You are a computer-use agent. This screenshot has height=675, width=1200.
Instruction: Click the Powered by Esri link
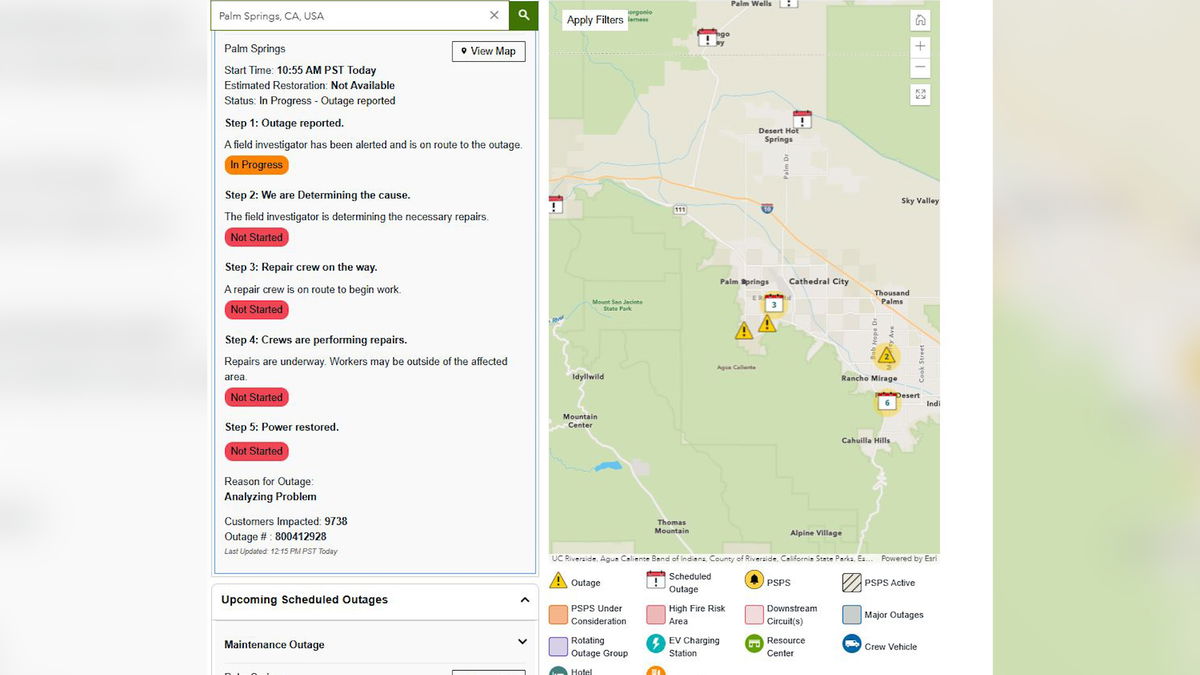908,559
